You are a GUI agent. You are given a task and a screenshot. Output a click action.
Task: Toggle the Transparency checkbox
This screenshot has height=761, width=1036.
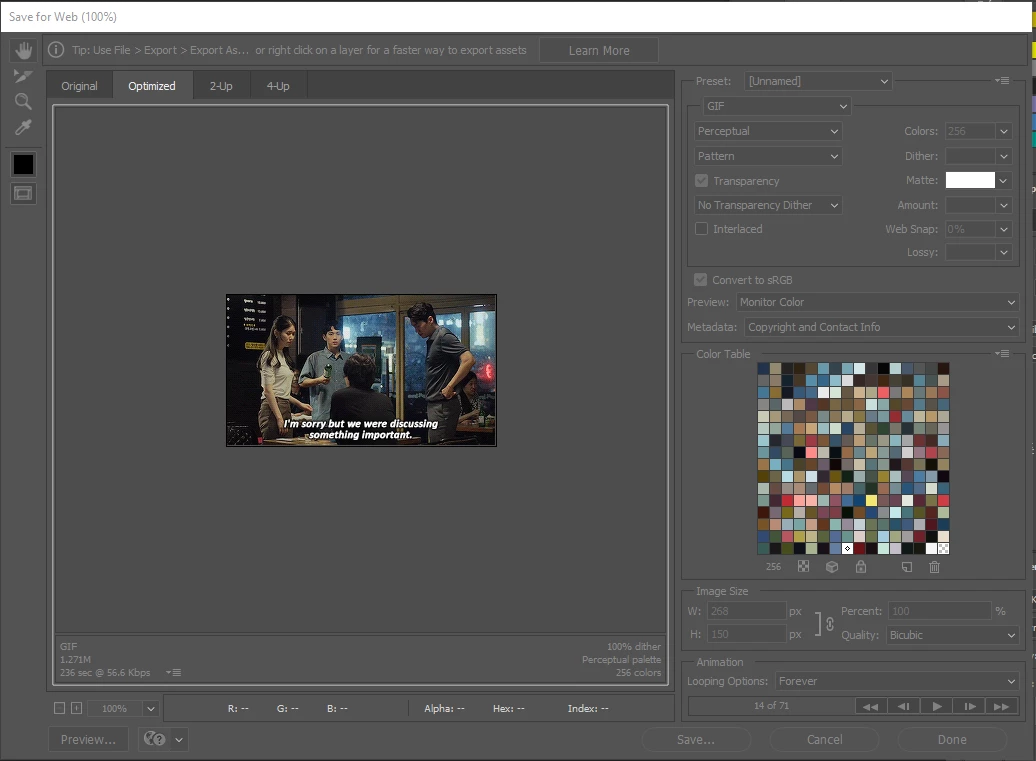702,180
